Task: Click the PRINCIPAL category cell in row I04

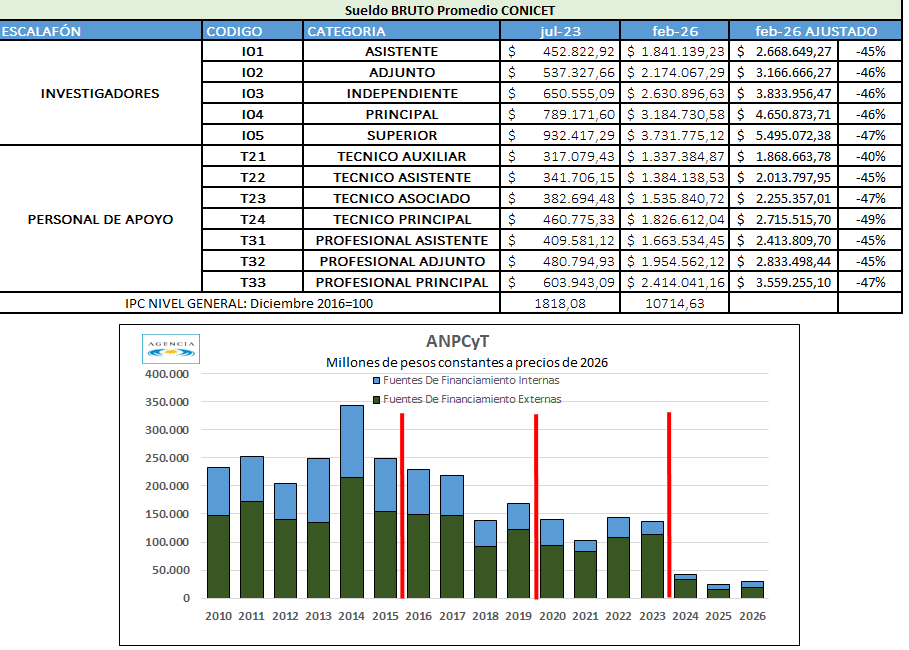Action: 401,114
